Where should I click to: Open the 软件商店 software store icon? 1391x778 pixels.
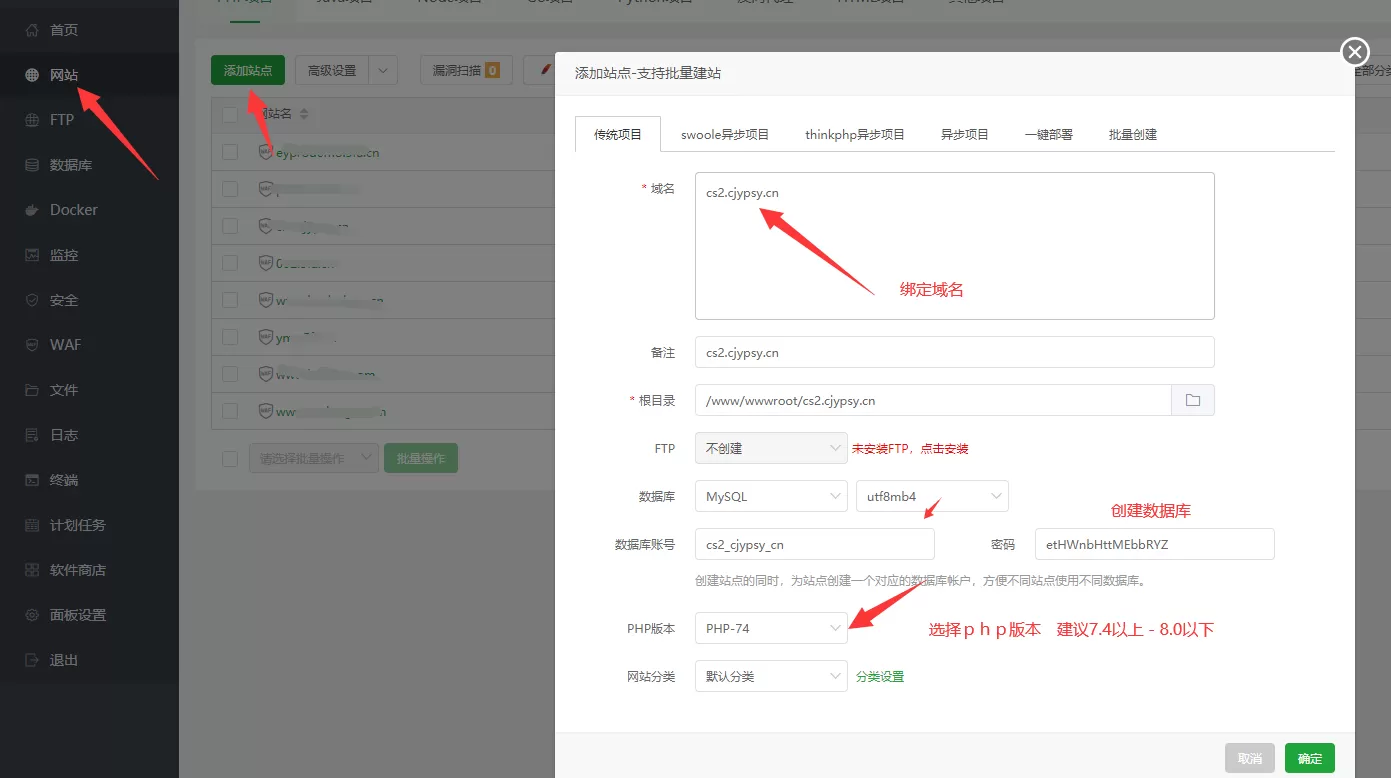[x=32, y=570]
